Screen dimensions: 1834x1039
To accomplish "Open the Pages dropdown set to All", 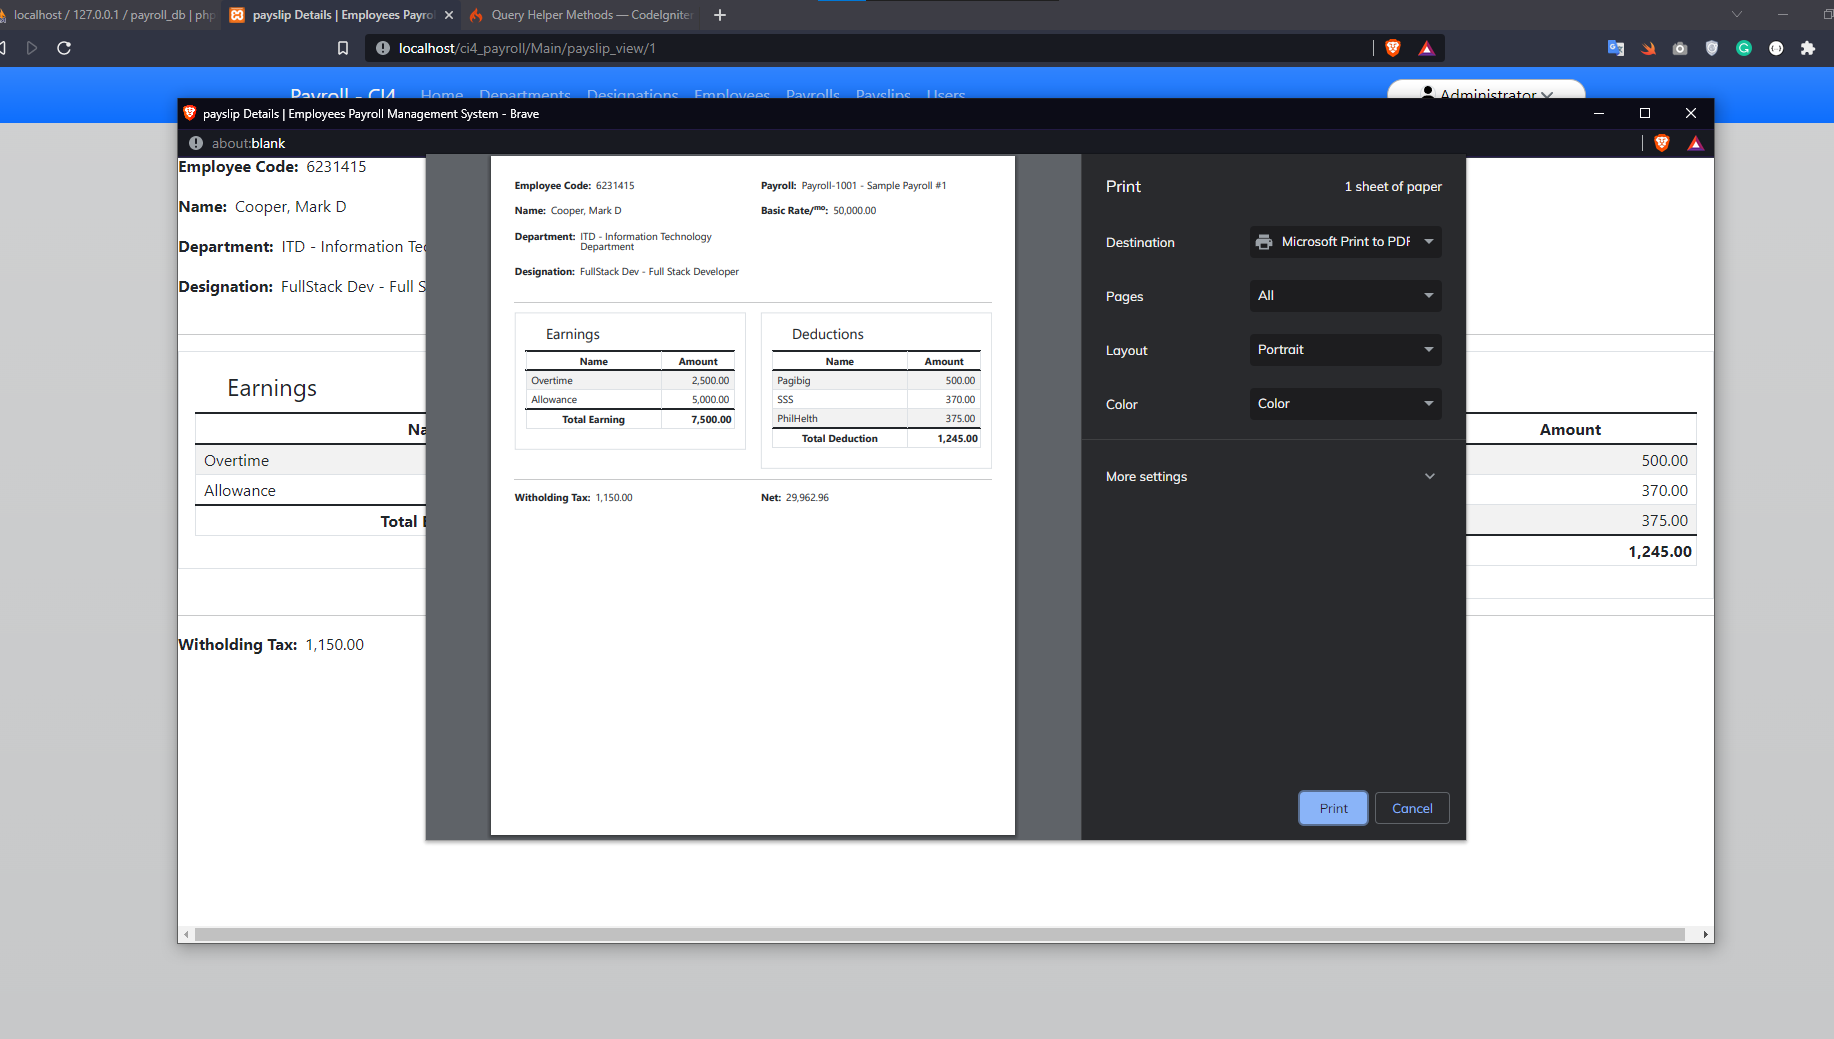I will tap(1345, 296).
